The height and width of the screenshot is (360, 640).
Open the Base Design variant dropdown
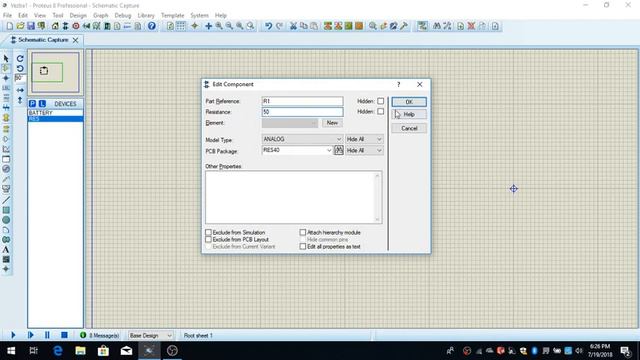click(151, 336)
